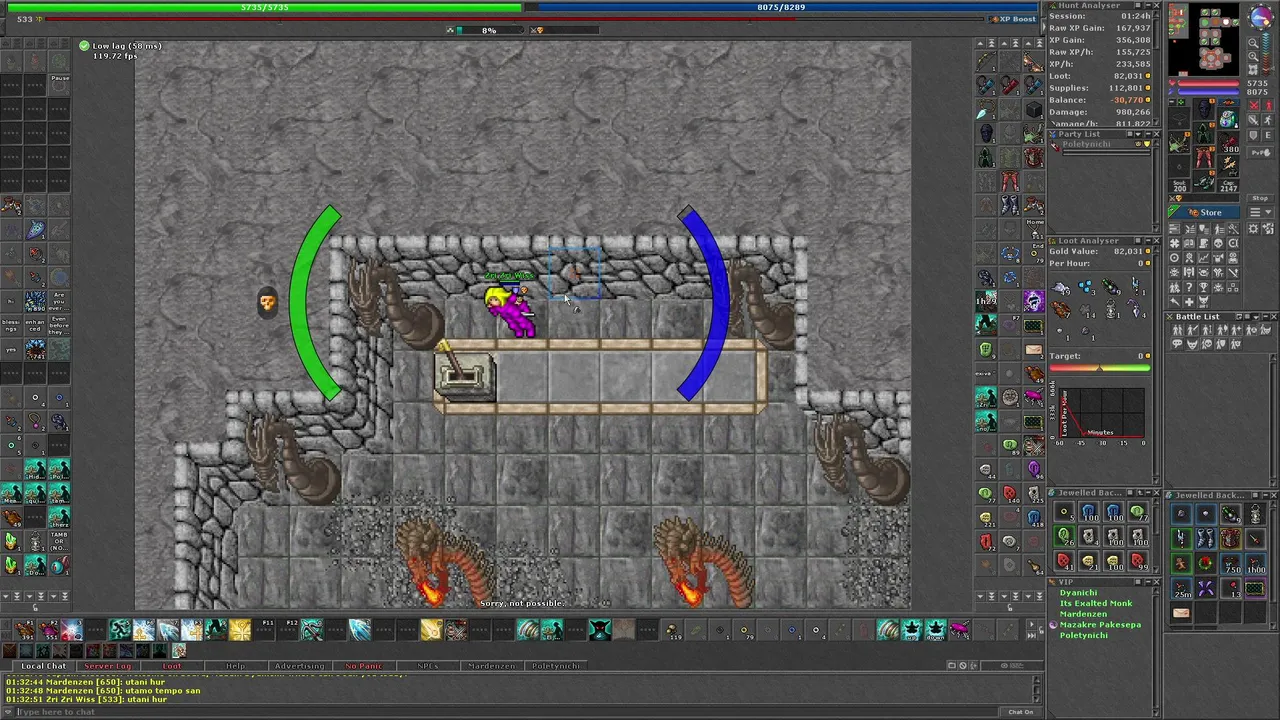Zoom out the minimap

pyautogui.click(x=1253, y=43)
